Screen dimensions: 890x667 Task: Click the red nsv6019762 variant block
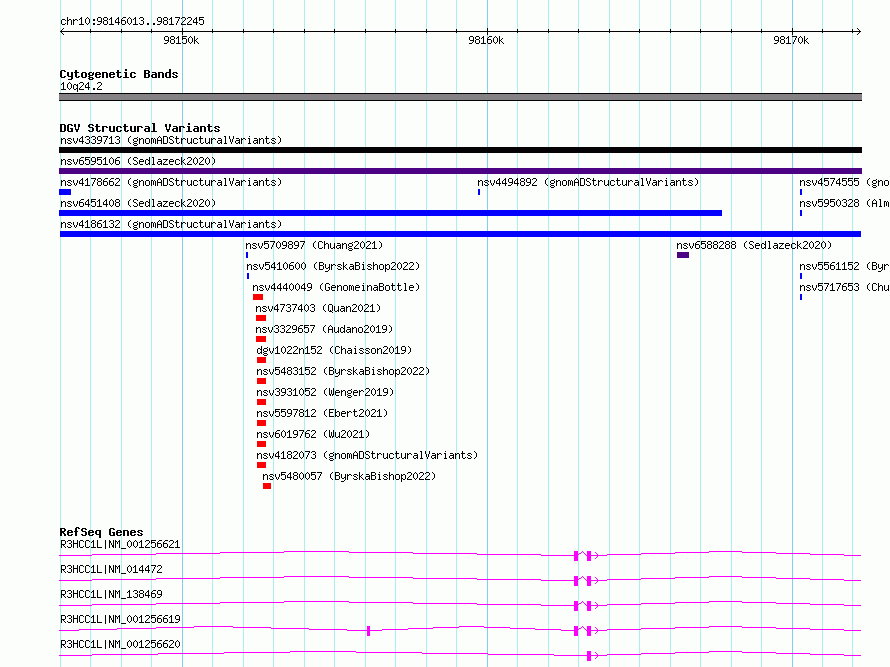pyautogui.click(x=262, y=444)
